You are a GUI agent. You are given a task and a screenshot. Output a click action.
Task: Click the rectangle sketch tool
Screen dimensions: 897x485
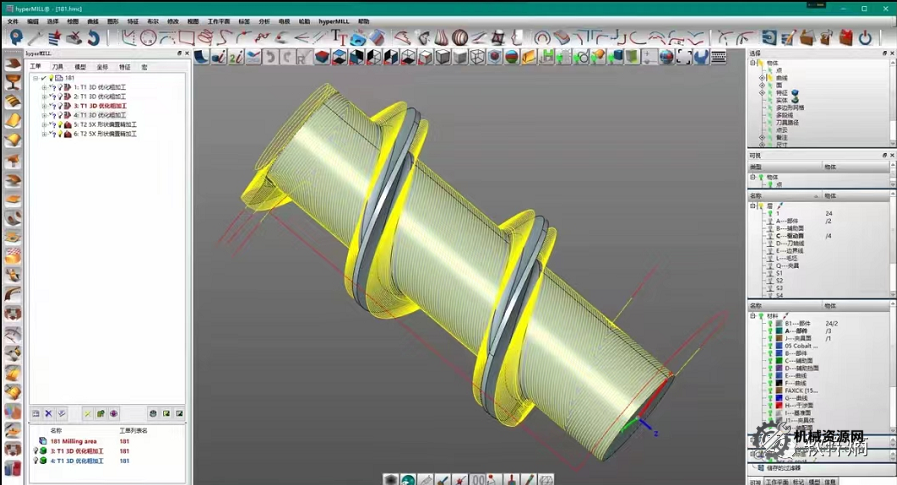coord(186,38)
